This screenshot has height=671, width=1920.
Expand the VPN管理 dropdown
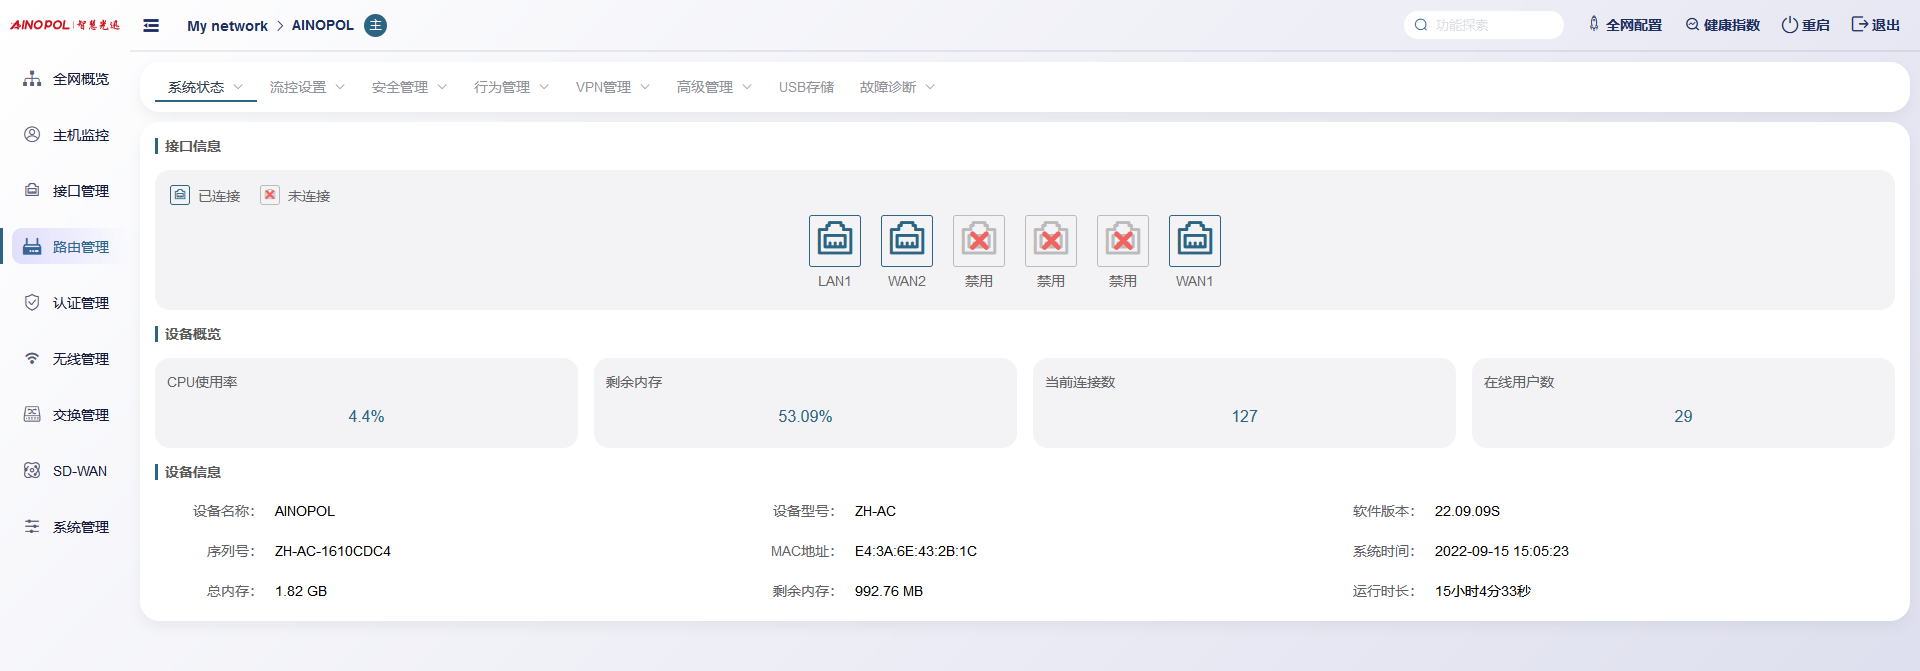click(x=612, y=87)
